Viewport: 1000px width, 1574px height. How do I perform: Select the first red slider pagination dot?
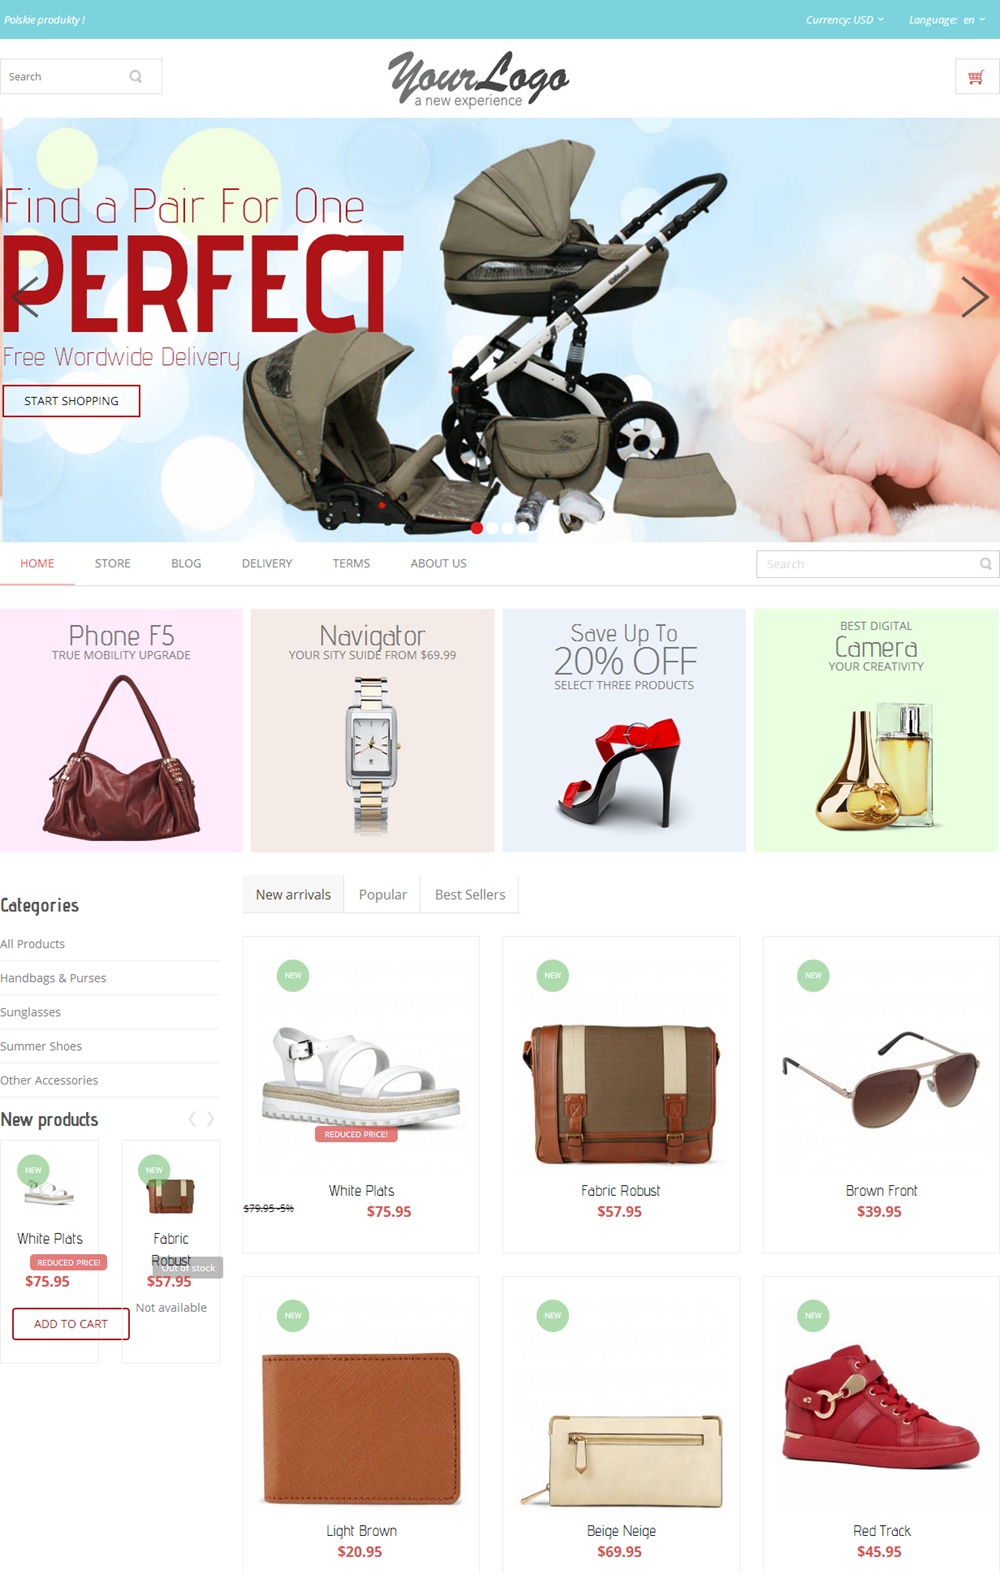477,528
